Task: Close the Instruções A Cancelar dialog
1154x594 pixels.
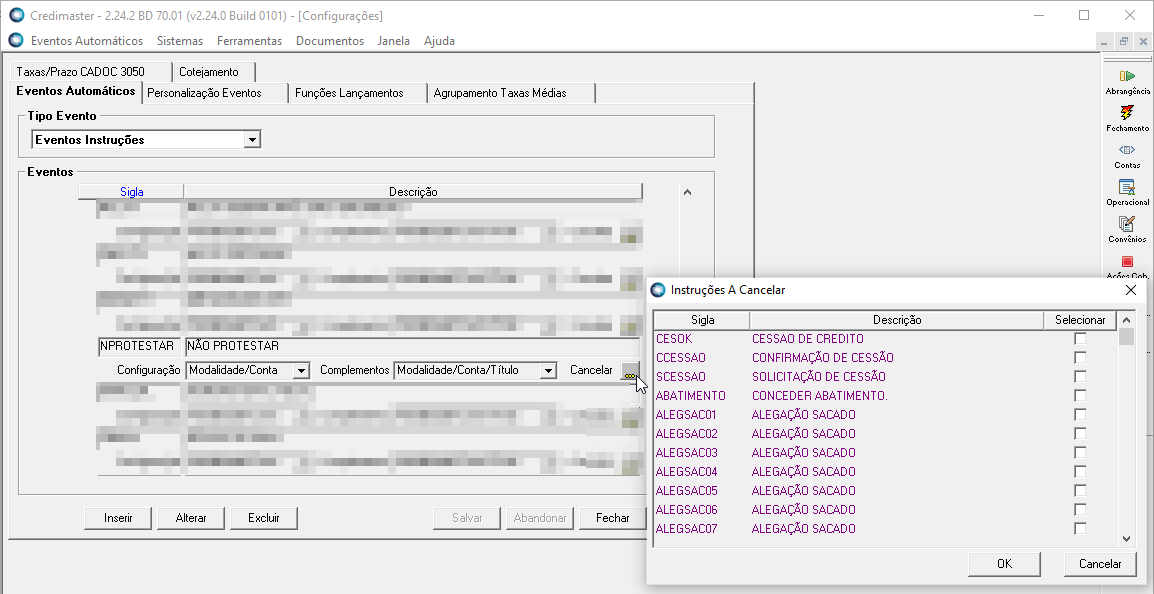Action: [1131, 290]
